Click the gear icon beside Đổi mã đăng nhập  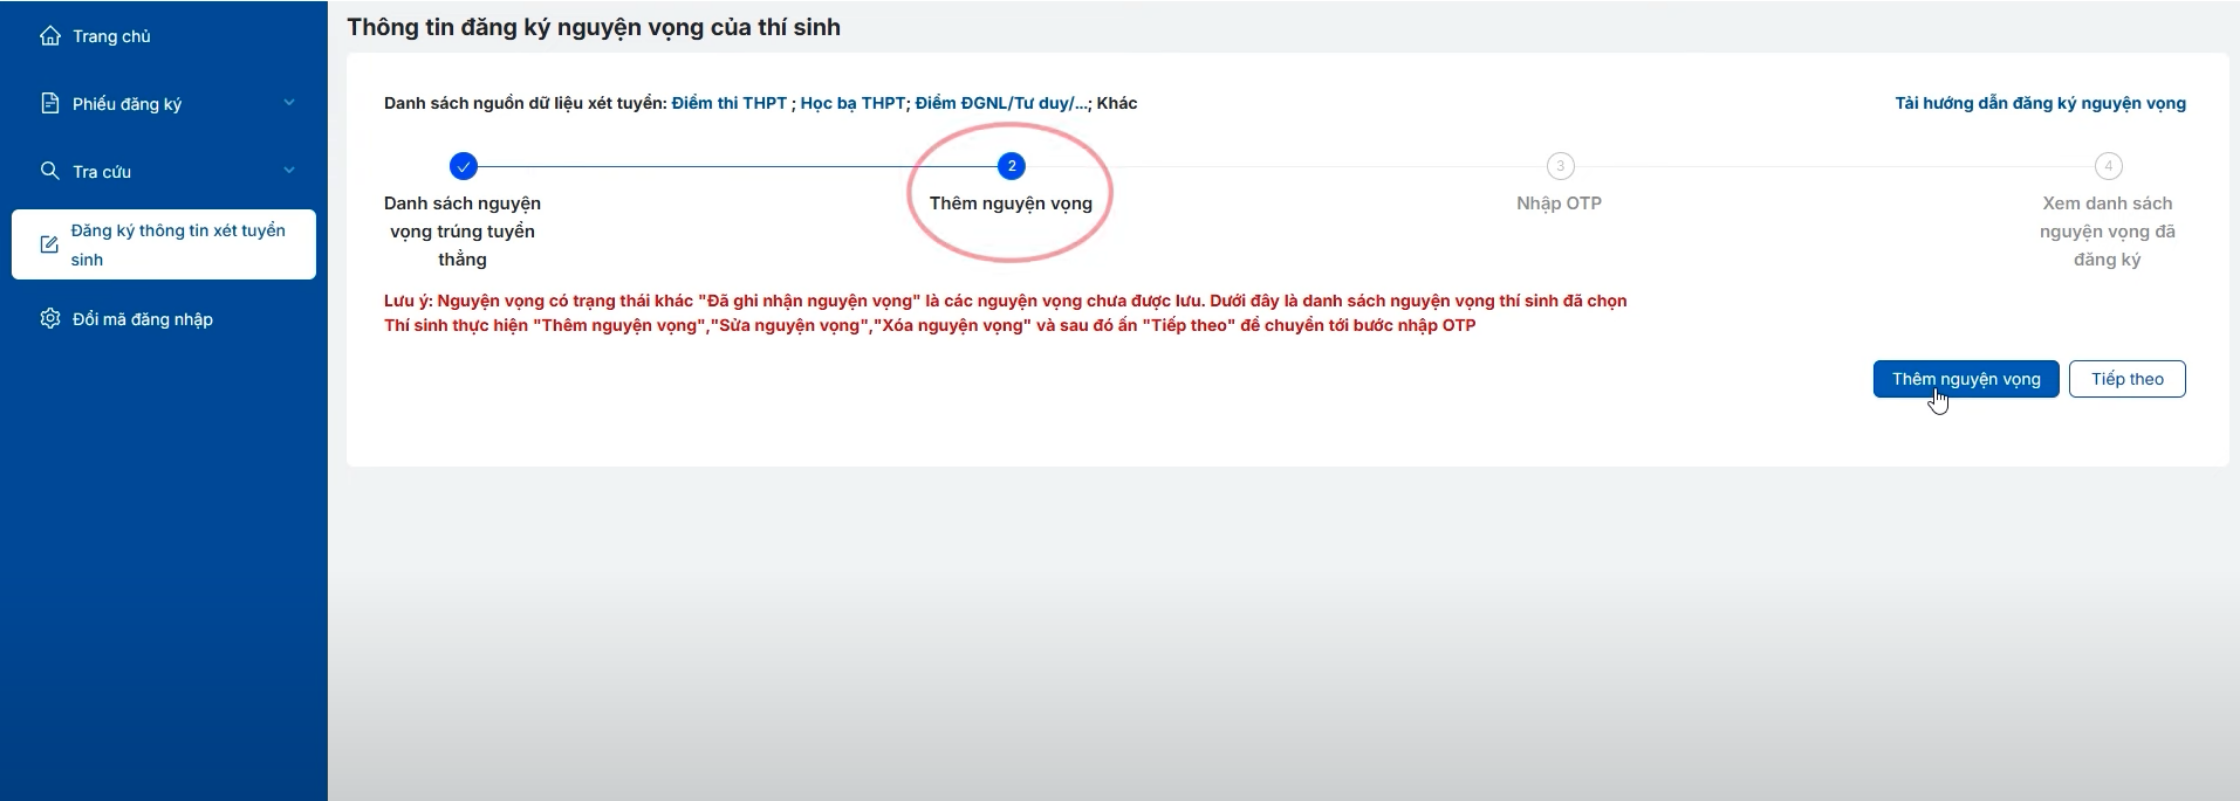[50, 319]
